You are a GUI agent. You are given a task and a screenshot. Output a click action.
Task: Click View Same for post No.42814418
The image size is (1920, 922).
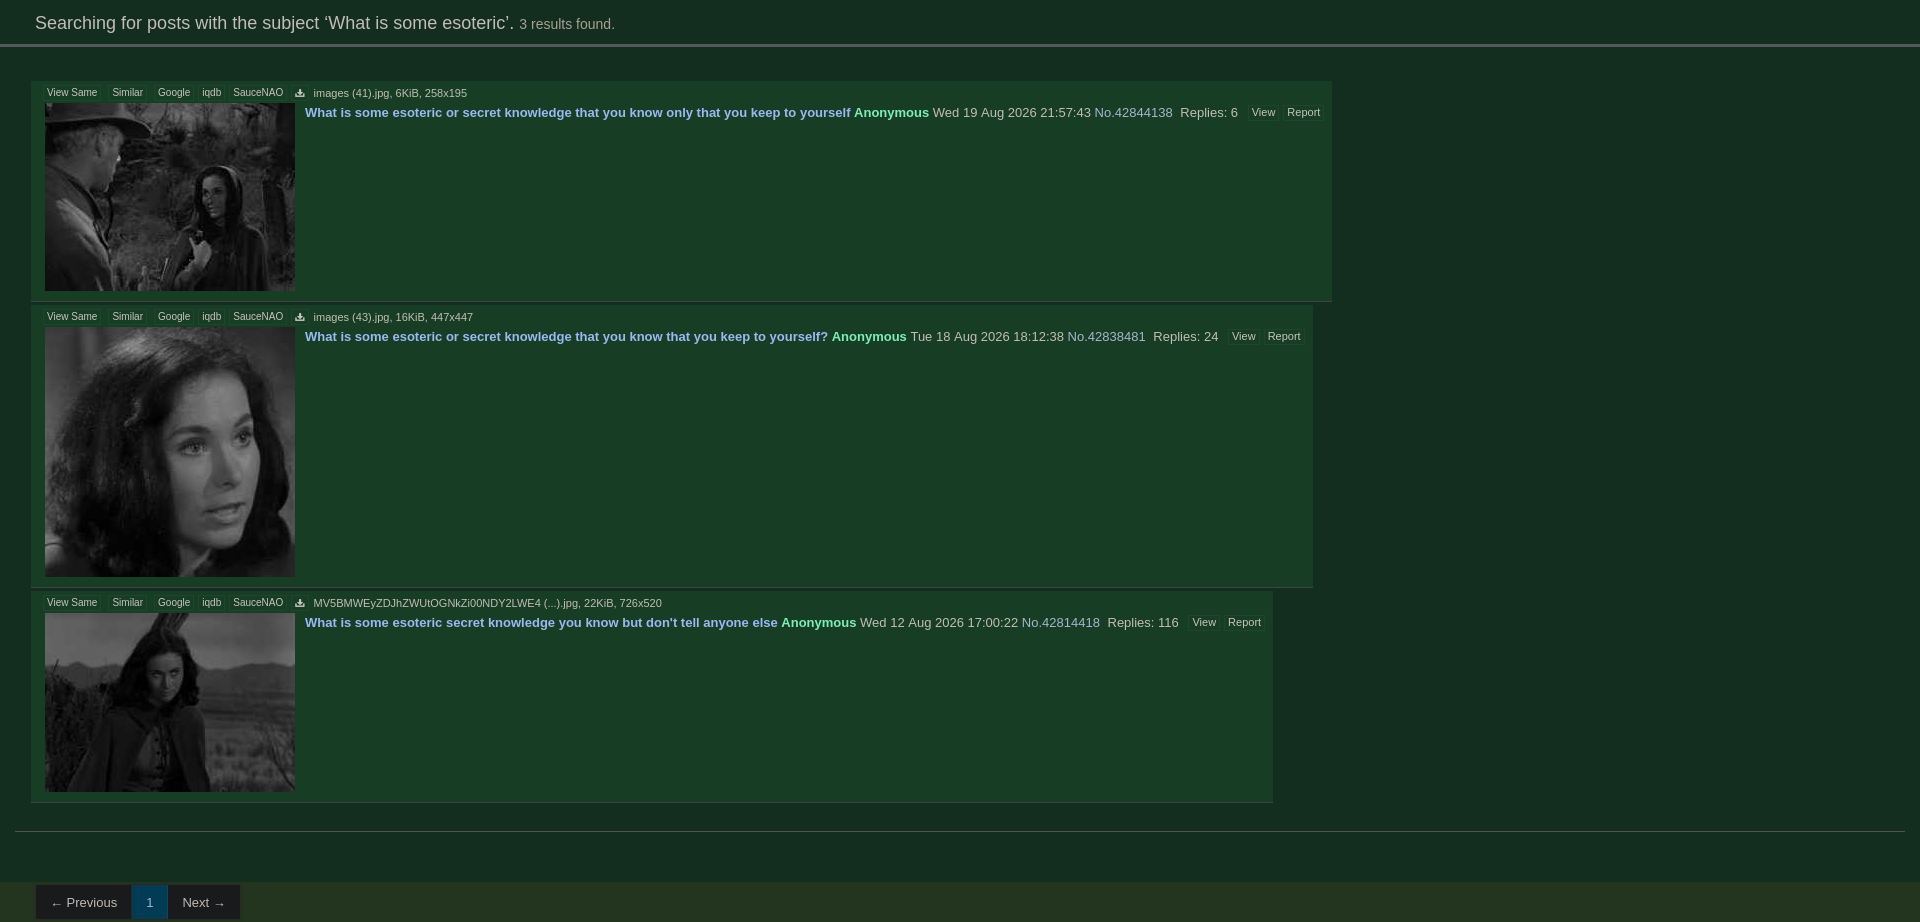click(72, 603)
